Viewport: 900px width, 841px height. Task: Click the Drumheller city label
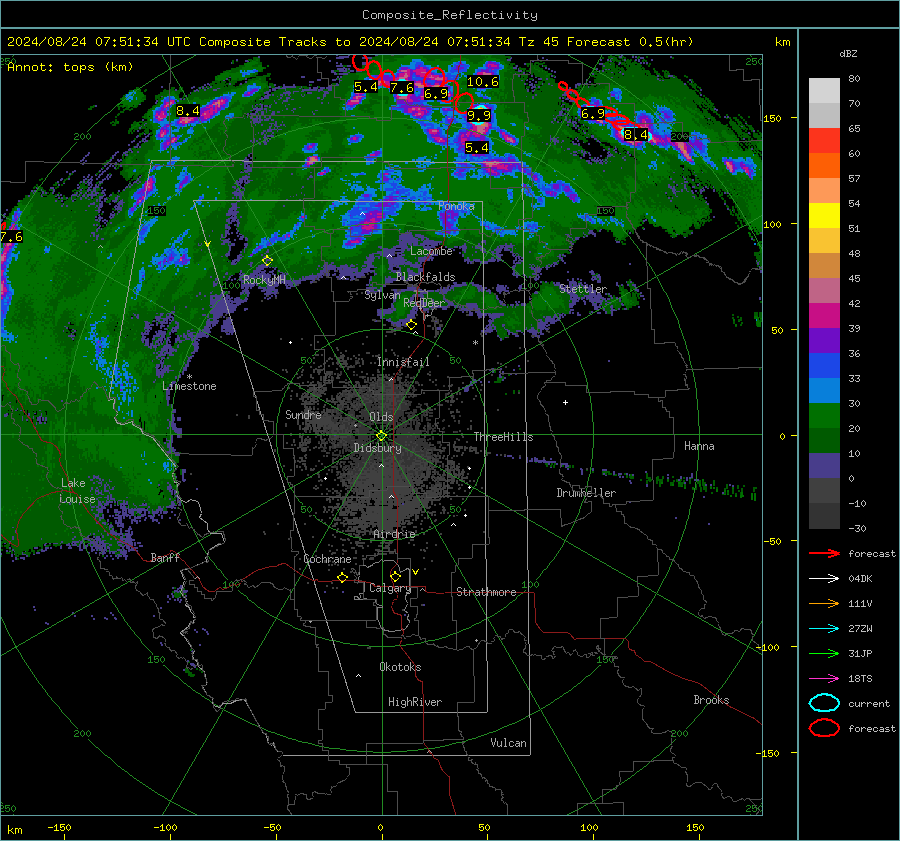click(586, 493)
